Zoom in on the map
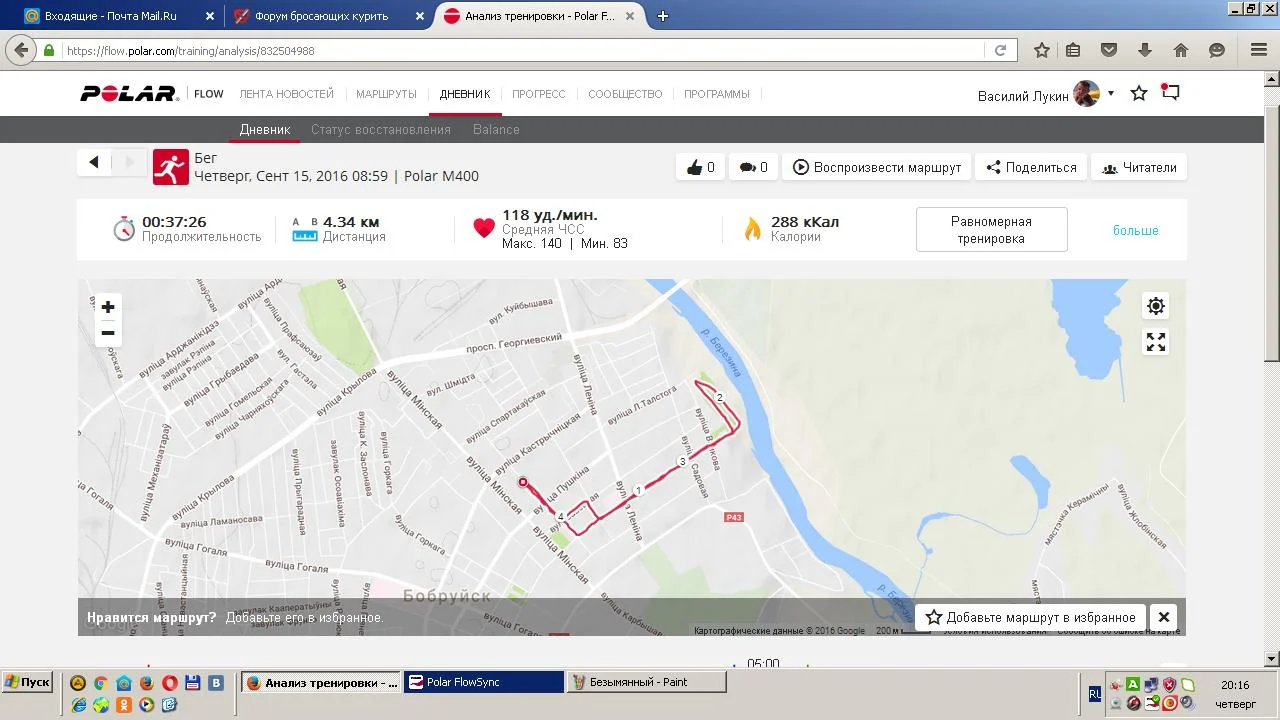This screenshot has height=720, width=1280. coord(108,307)
